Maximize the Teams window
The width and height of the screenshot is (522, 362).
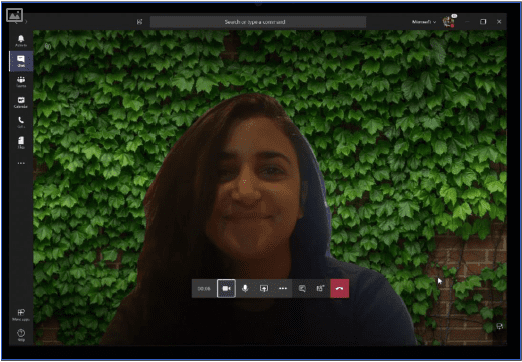[x=483, y=22]
